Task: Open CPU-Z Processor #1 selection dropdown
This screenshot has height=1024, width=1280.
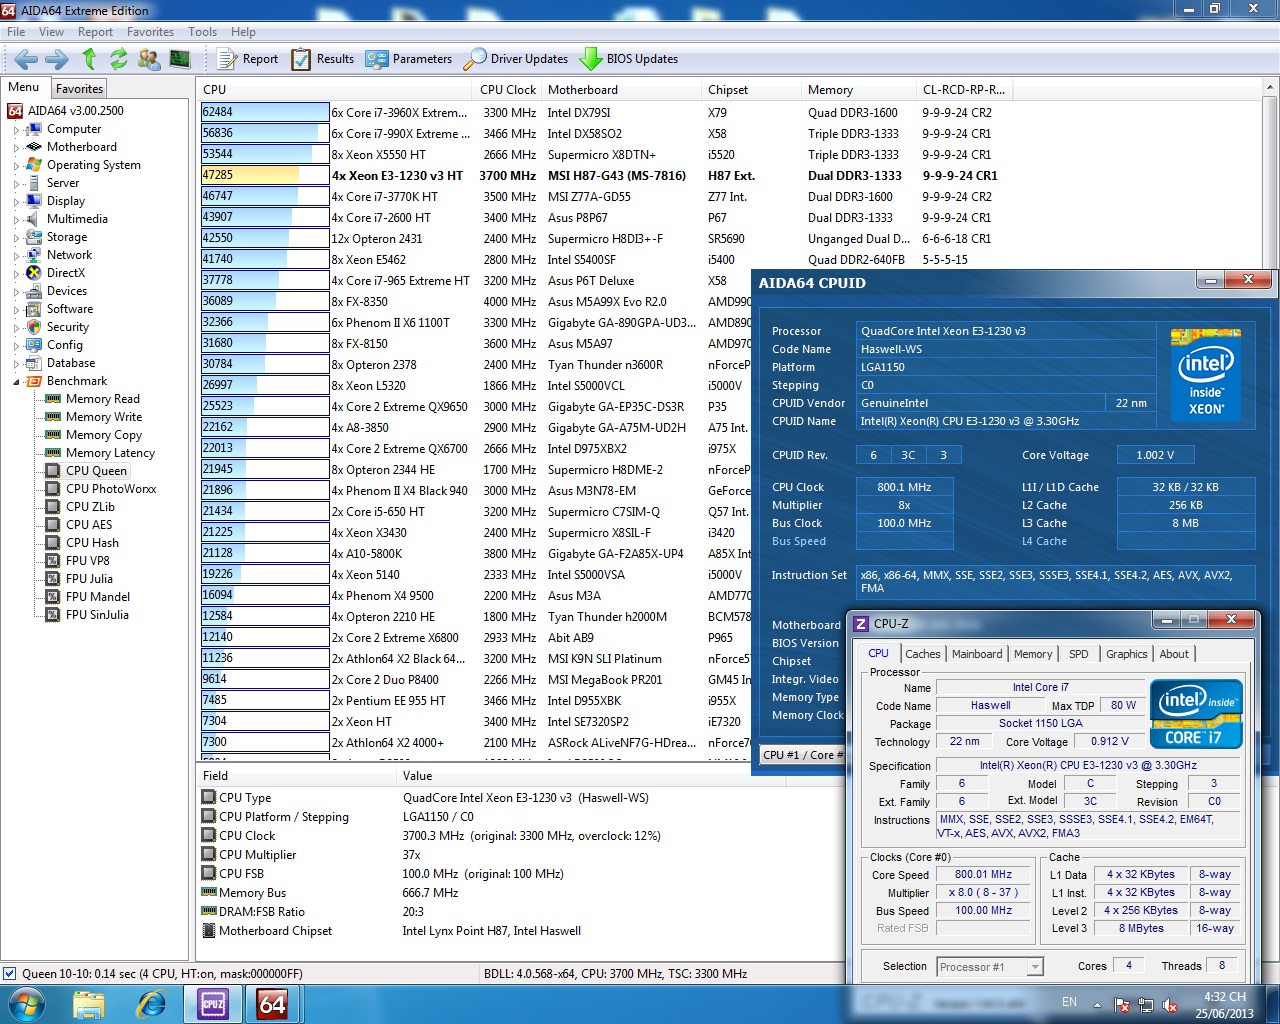Action: click(x=990, y=967)
